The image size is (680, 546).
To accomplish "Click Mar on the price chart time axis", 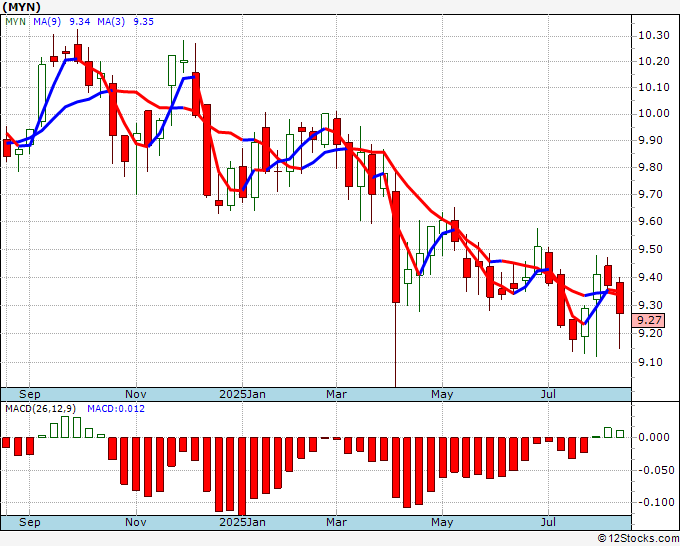I will 337,394.
